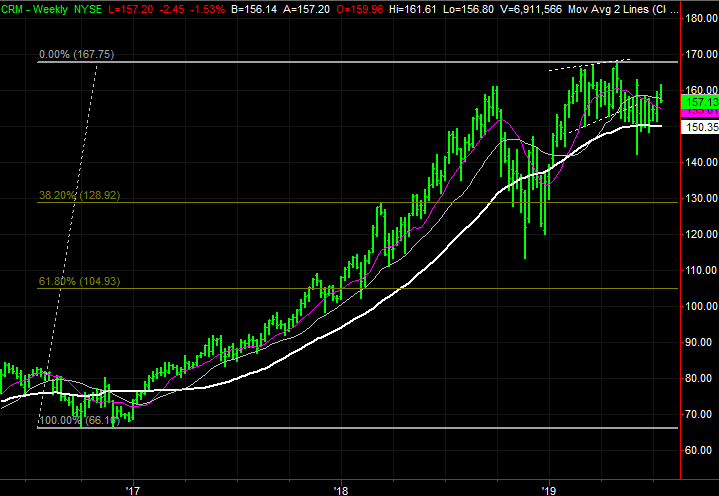Click the volume readout V=6,911,566
The width and height of the screenshot is (719, 496).
click(531, 9)
